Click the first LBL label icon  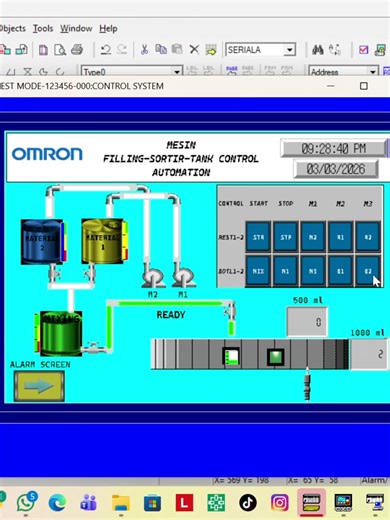point(192,70)
